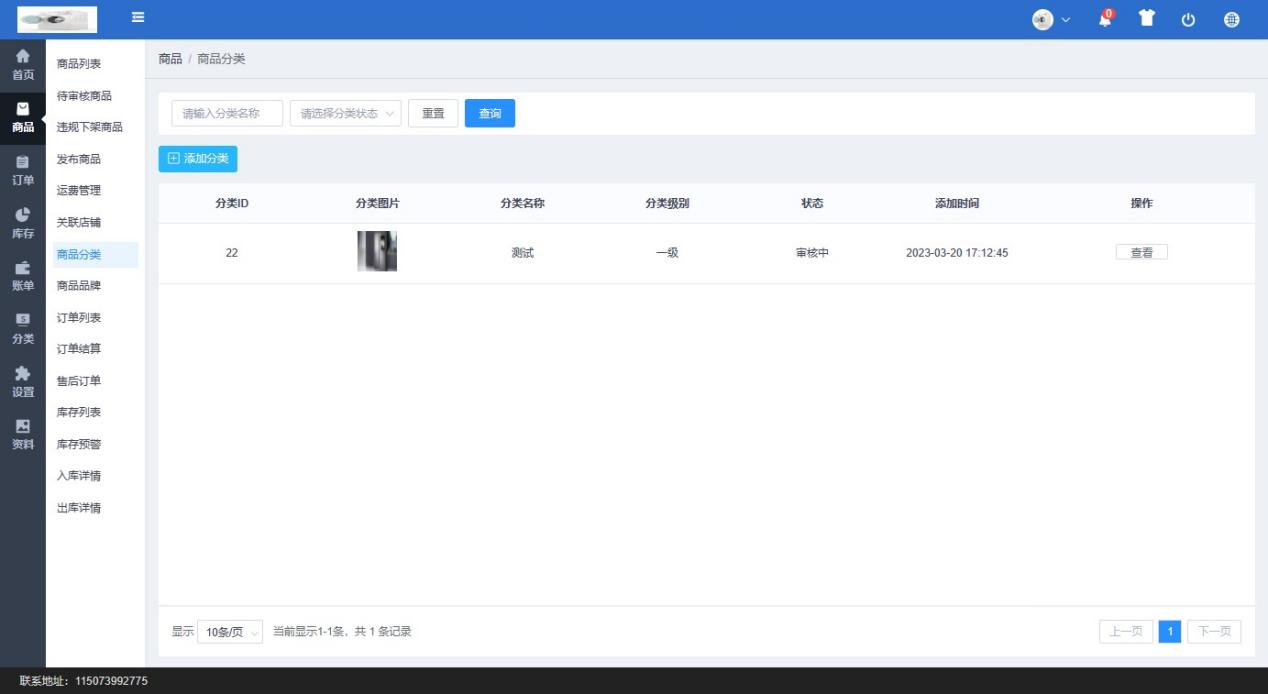
Task: Click the 重置 reset button
Action: click(433, 113)
